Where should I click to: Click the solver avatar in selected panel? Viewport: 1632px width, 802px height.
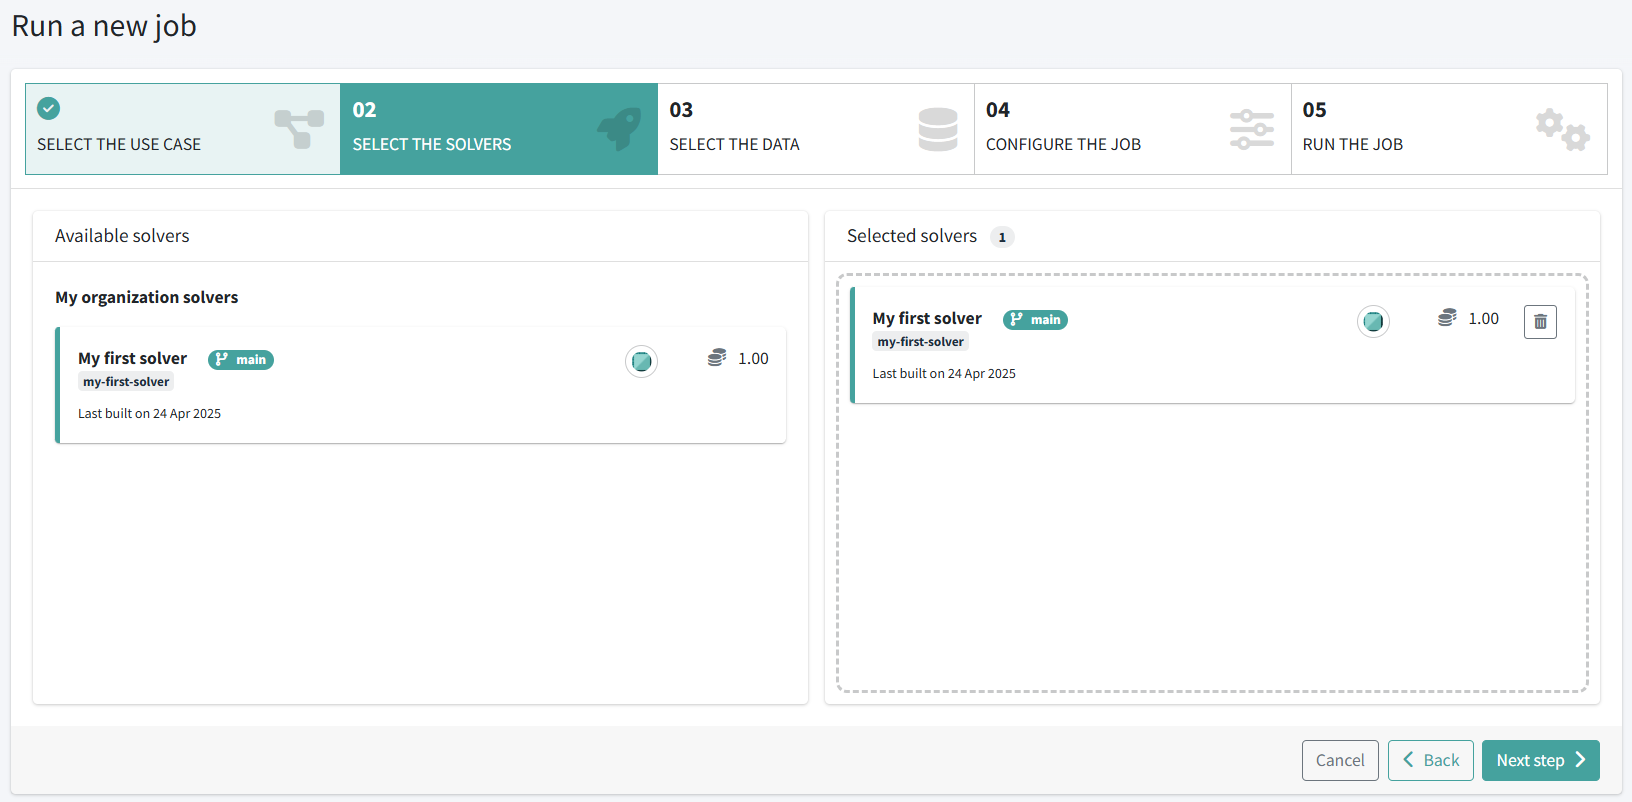(1373, 321)
